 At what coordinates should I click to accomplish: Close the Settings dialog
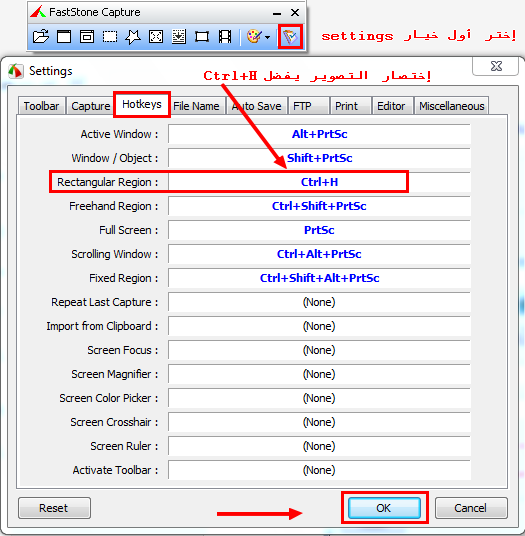click(496, 66)
